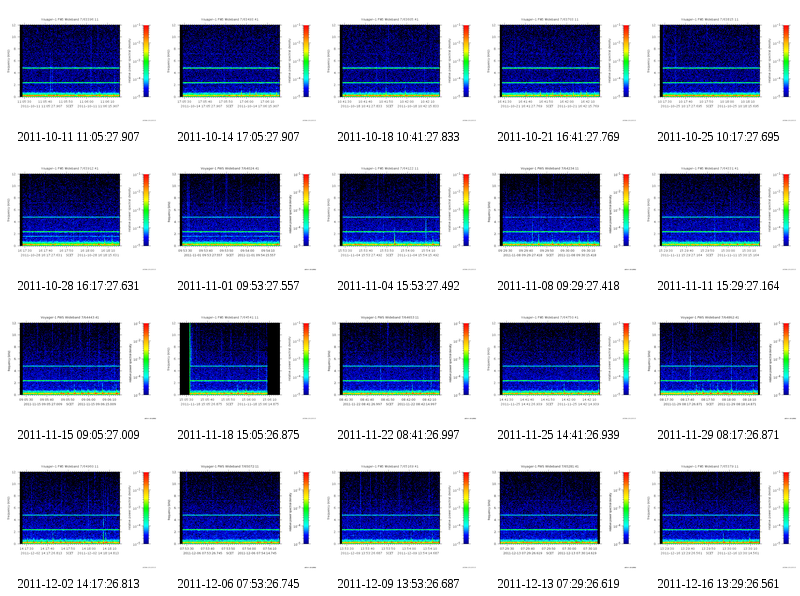Image resolution: width=800 pixels, height=596 pixels.
Task: Click the caption text 2011-11-11 15:29:27.164
Action: [x=718, y=286]
